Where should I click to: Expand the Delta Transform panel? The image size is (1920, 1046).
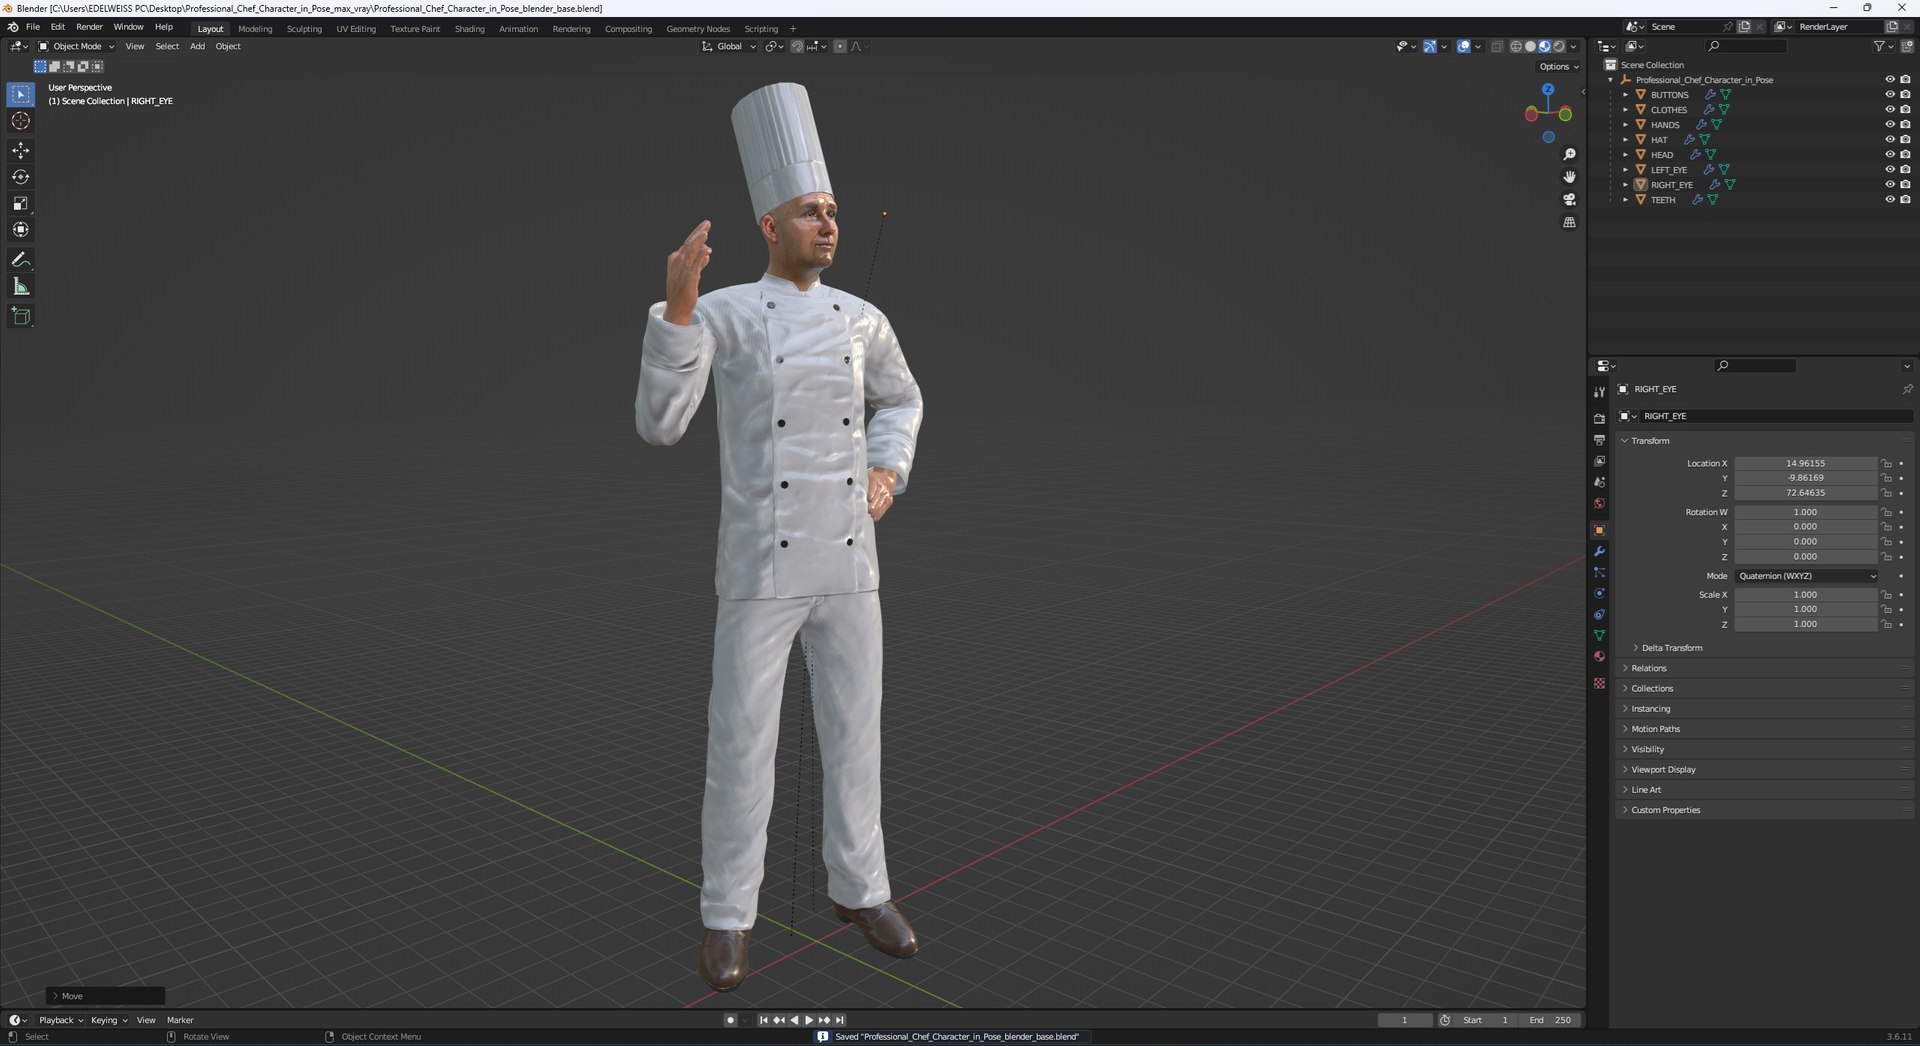[1672, 648]
